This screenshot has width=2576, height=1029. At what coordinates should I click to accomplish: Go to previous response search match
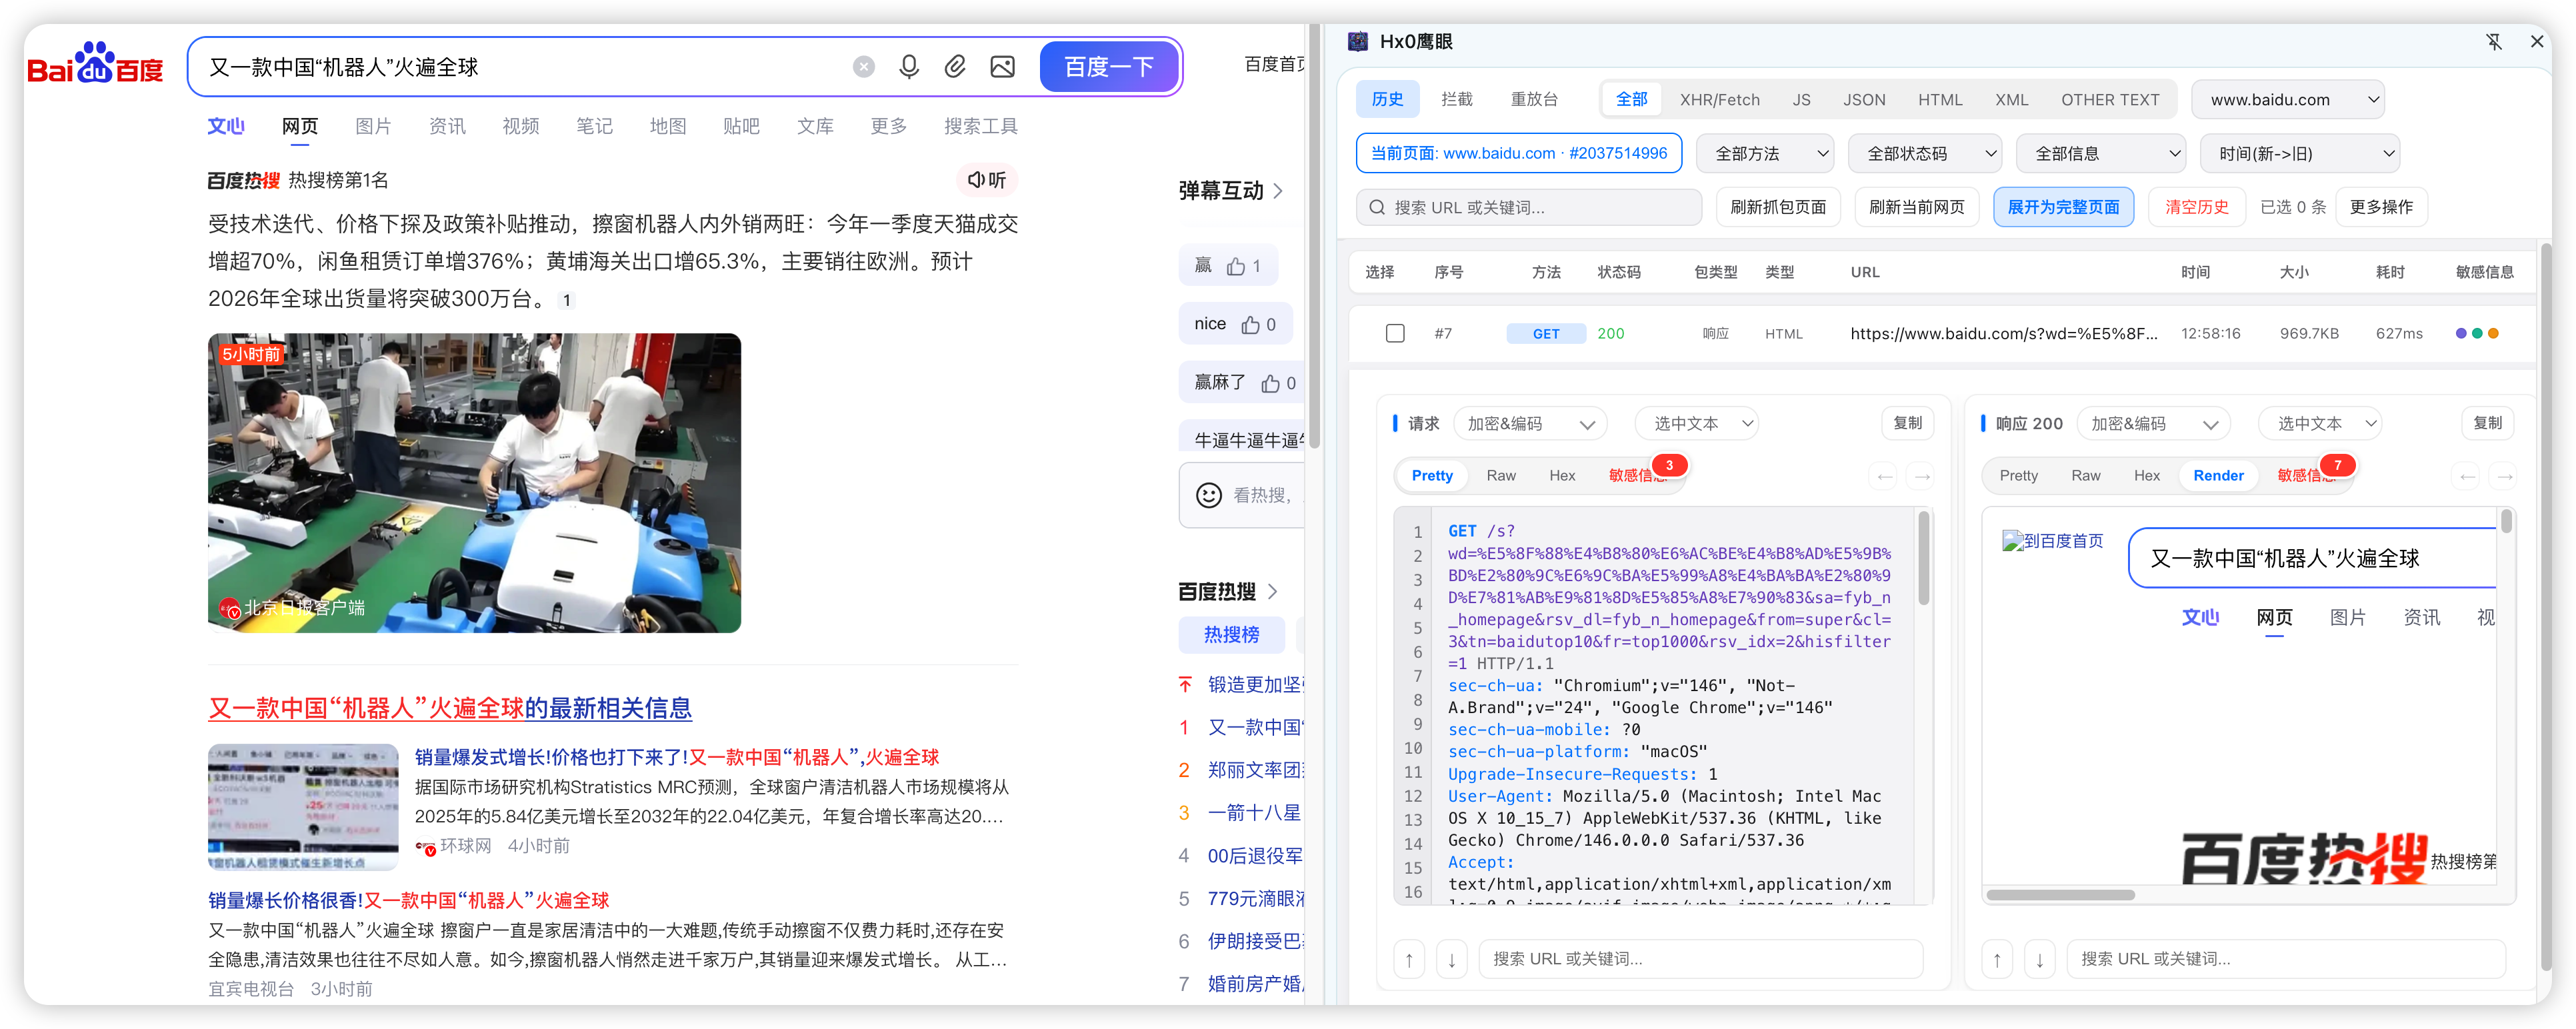coord(1997,960)
